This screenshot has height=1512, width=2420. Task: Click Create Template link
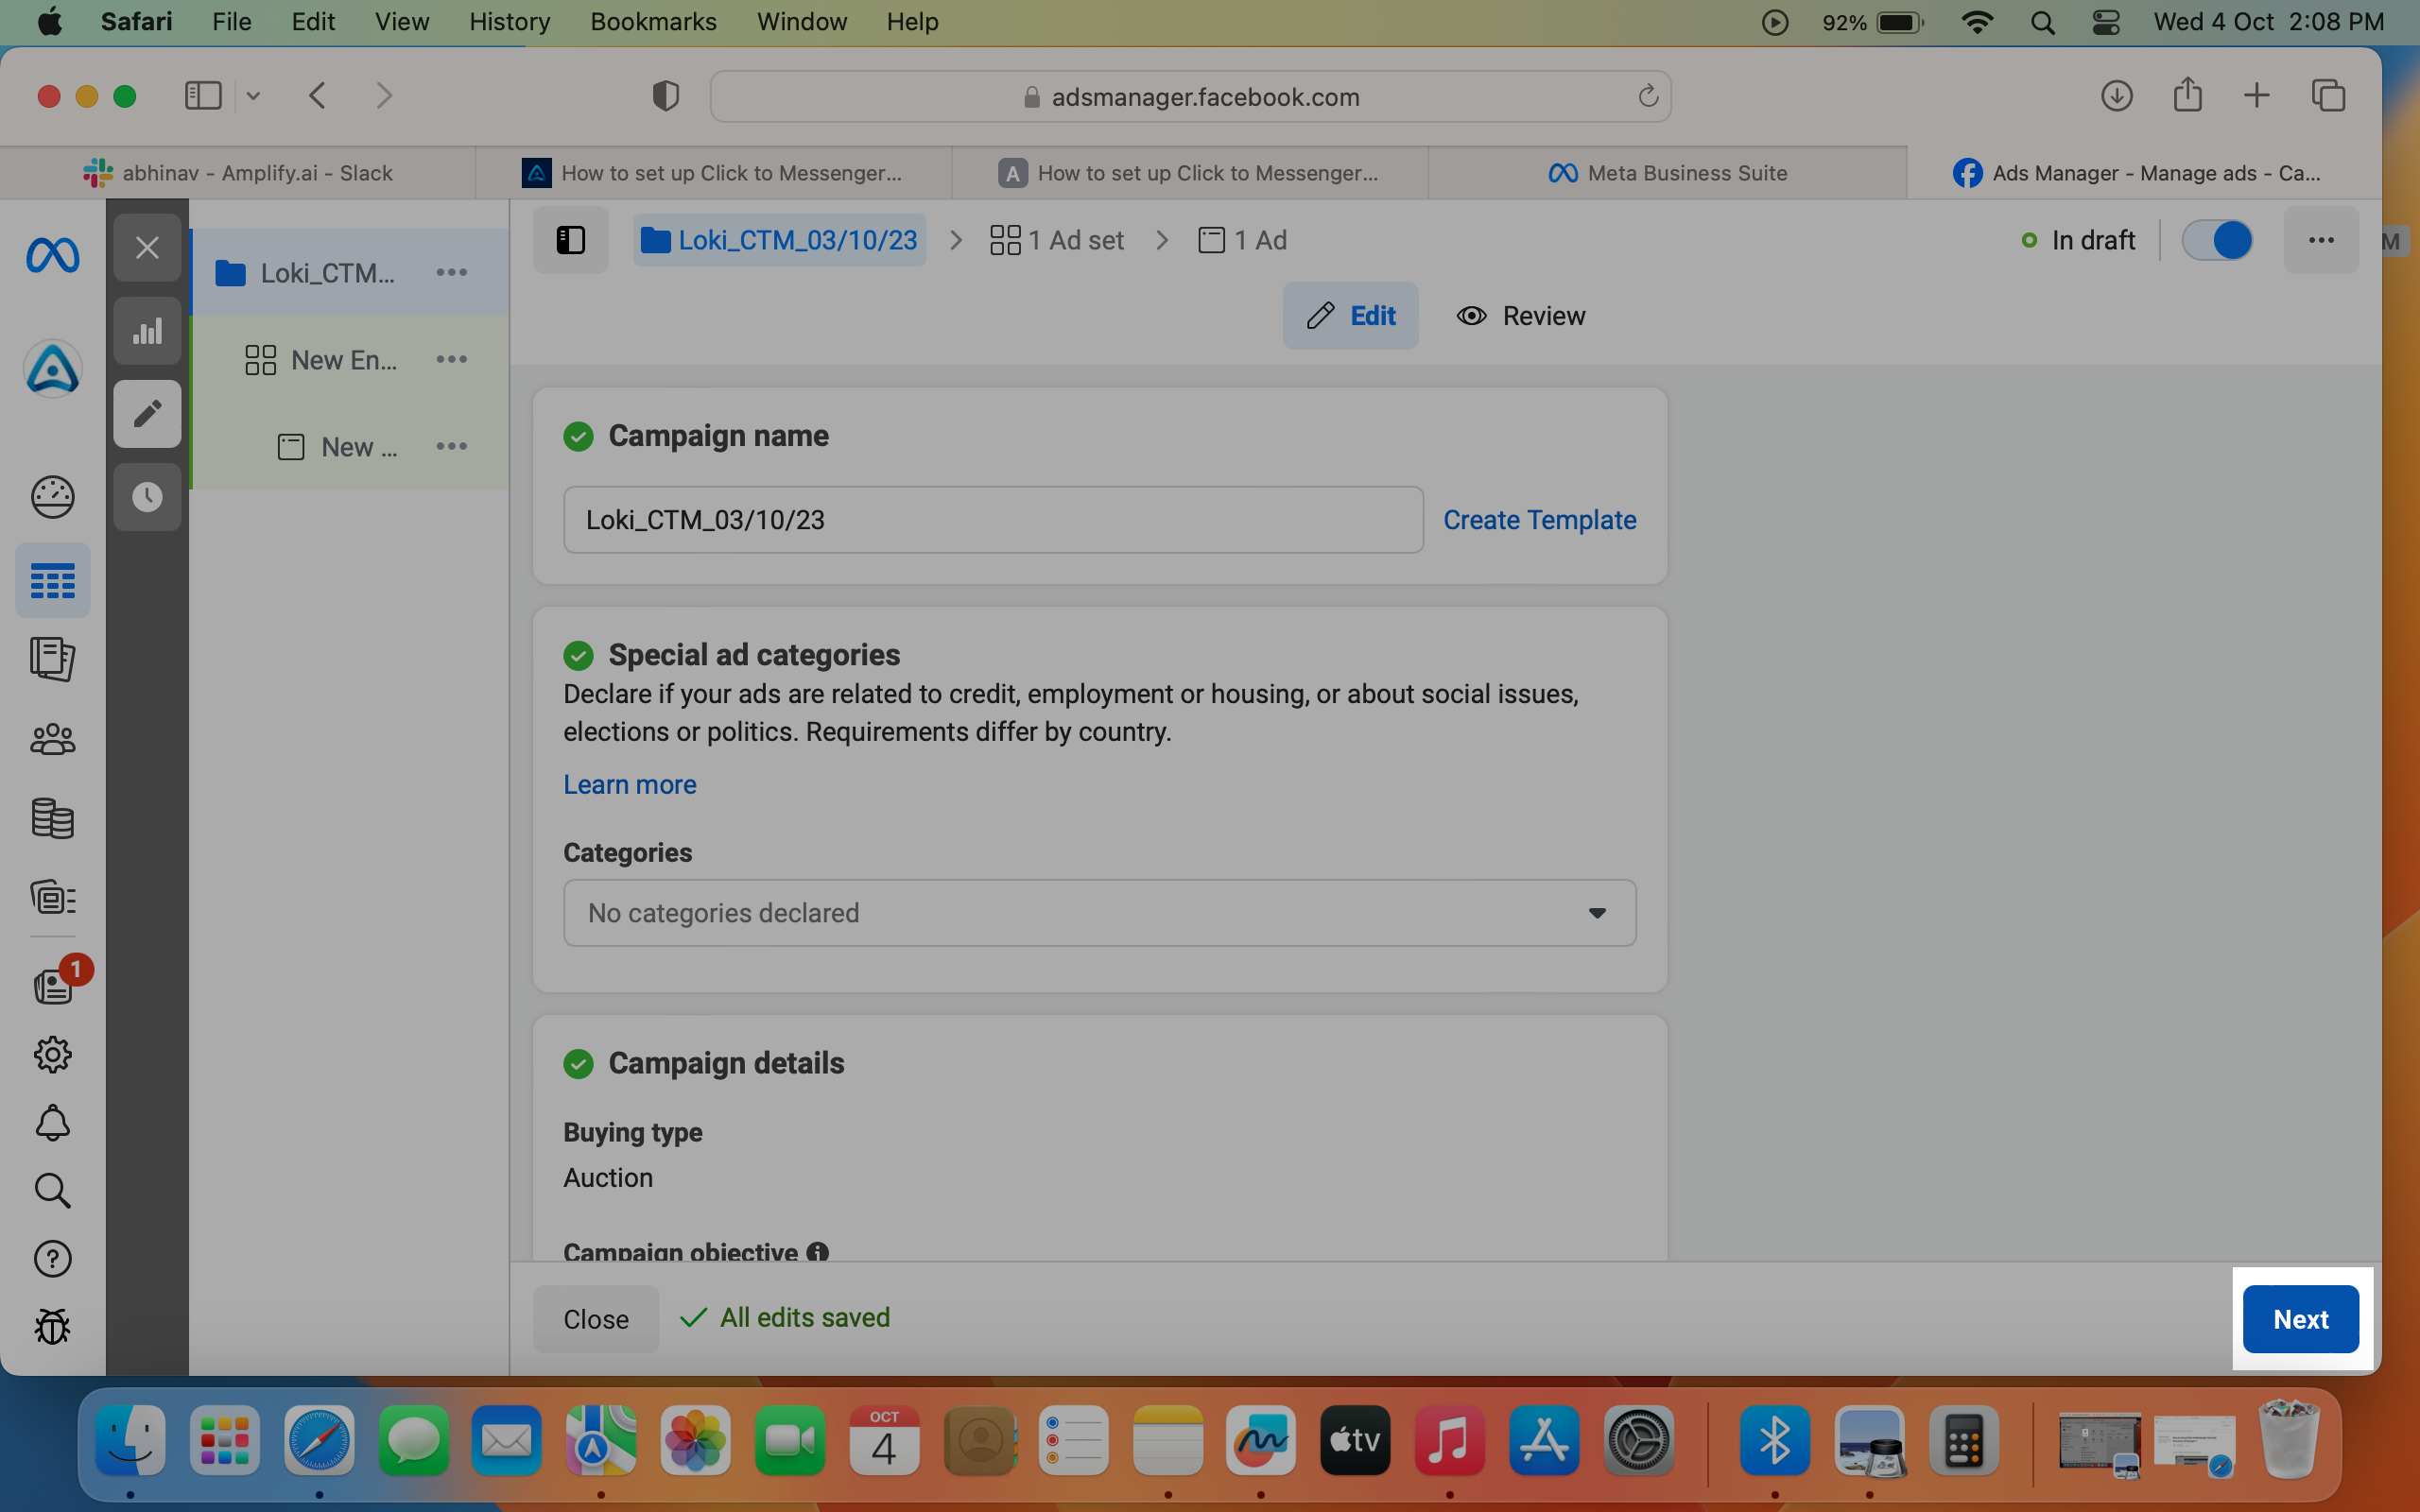(x=1539, y=520)
